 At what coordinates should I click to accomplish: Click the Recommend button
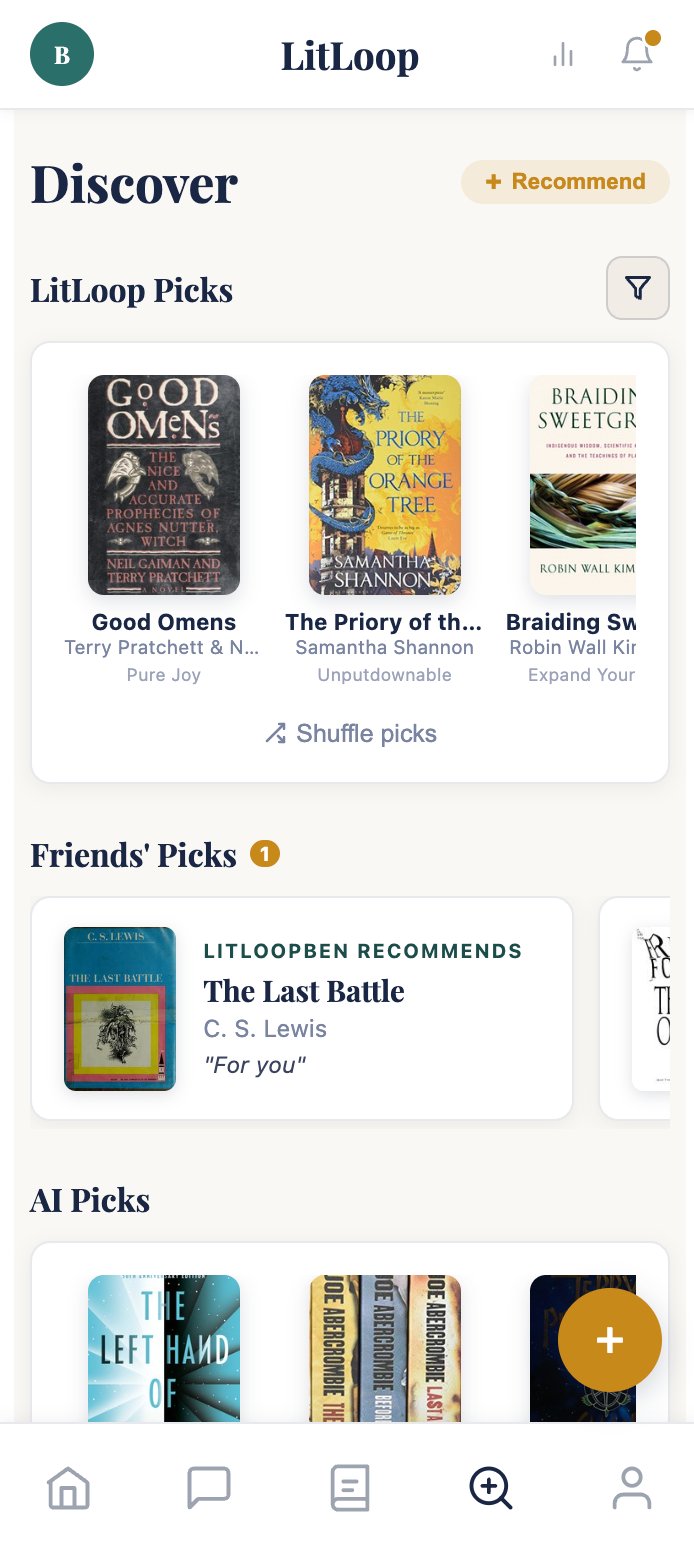tap(565, 182)
